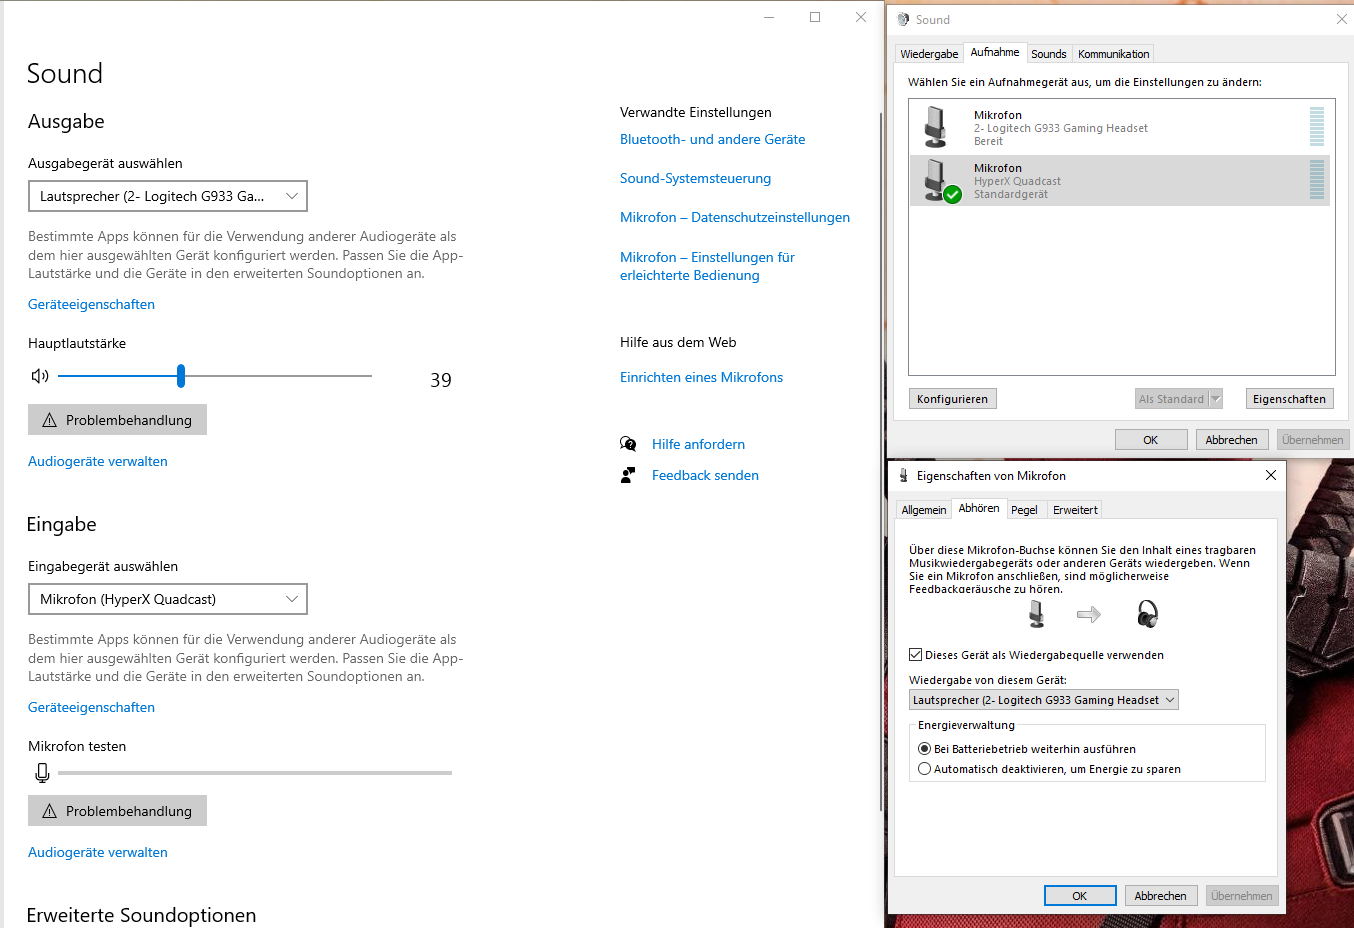Screen dimensions: 1354x928
Task: Open the Sound-Systemsteuerung link
Action: click(695, 178)
